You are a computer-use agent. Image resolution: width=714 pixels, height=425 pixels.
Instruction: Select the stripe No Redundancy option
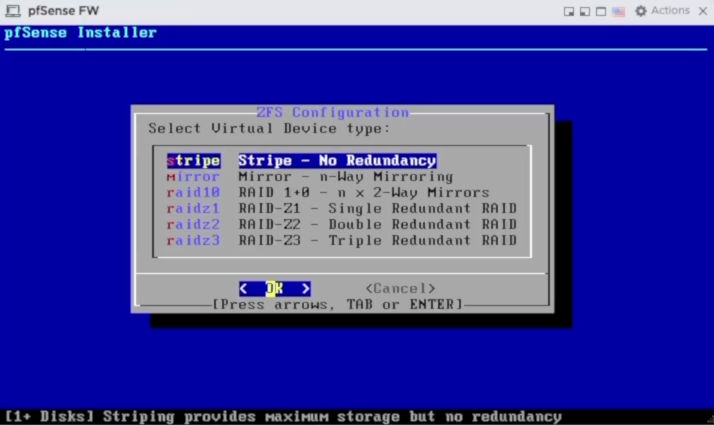pyautogui.click(x=301, y=160)
